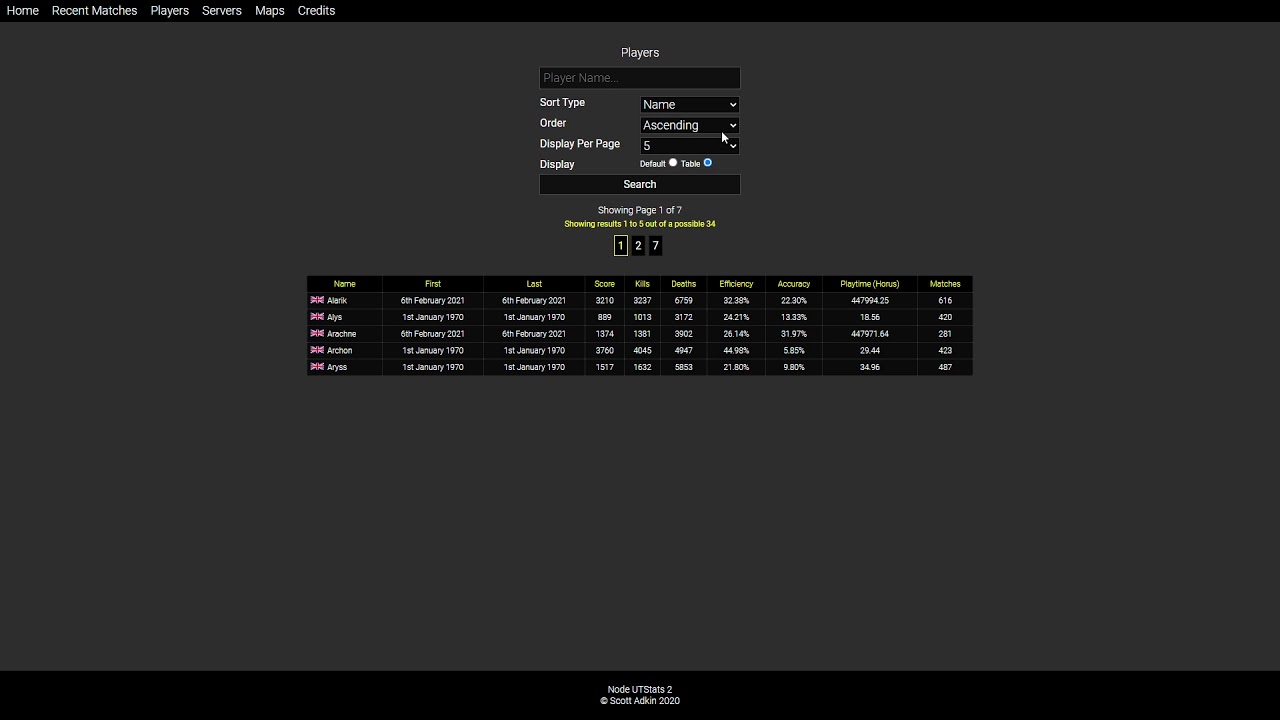
Task: Click Arachne's accuracy value 31.97%
Action: [794, 334]
